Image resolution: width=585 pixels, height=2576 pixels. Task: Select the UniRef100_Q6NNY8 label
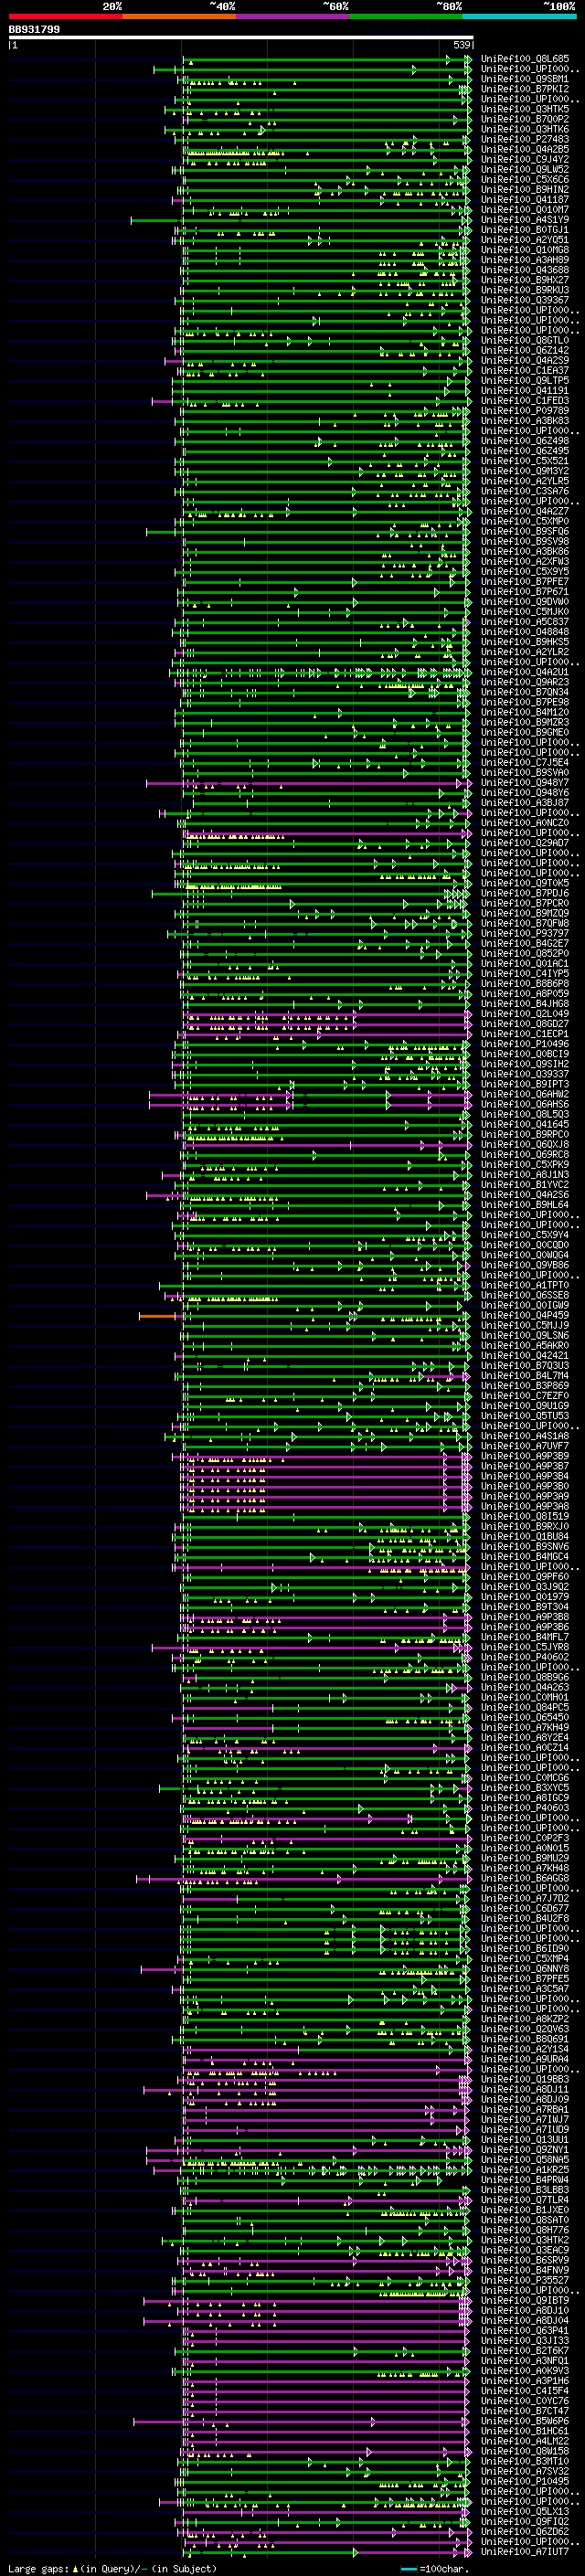[x=525, y=1969]
